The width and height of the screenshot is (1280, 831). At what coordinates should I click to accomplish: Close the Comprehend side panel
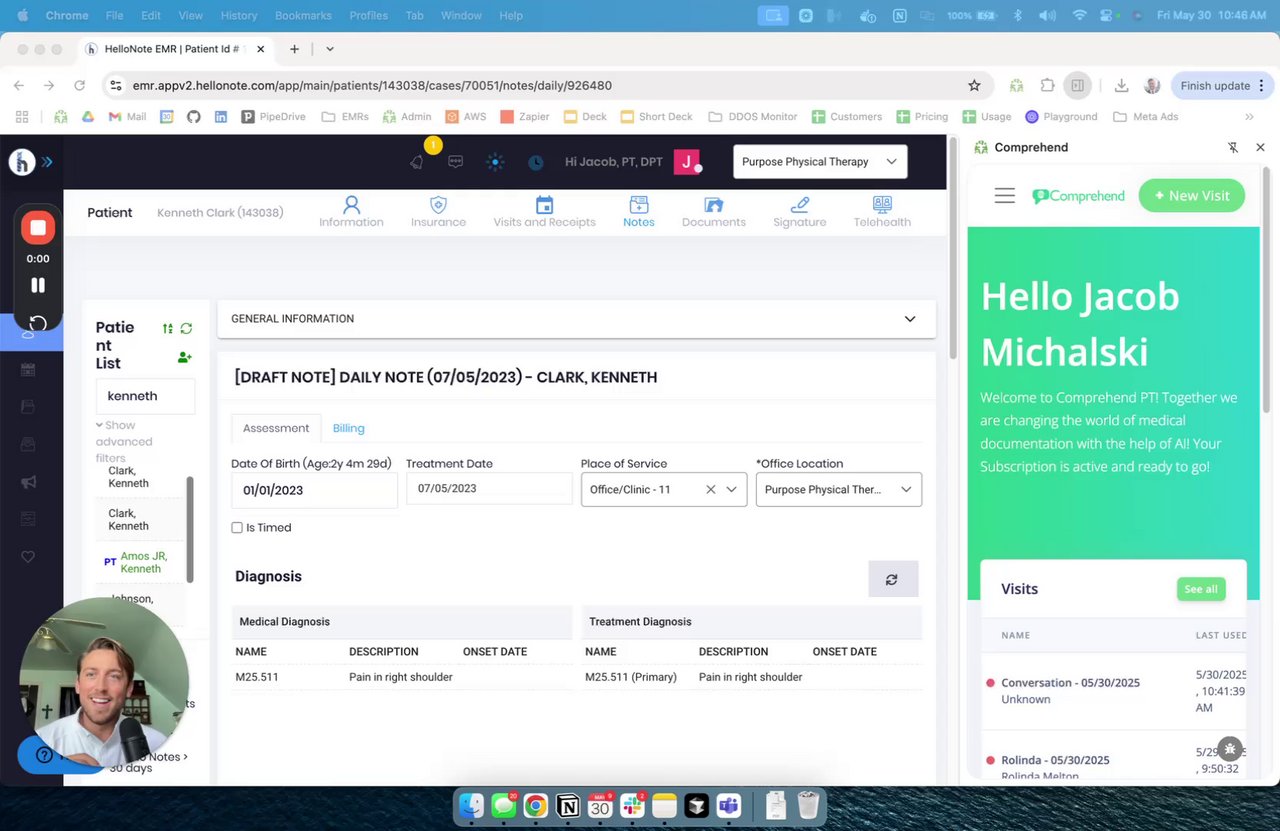coord(1260,147)
